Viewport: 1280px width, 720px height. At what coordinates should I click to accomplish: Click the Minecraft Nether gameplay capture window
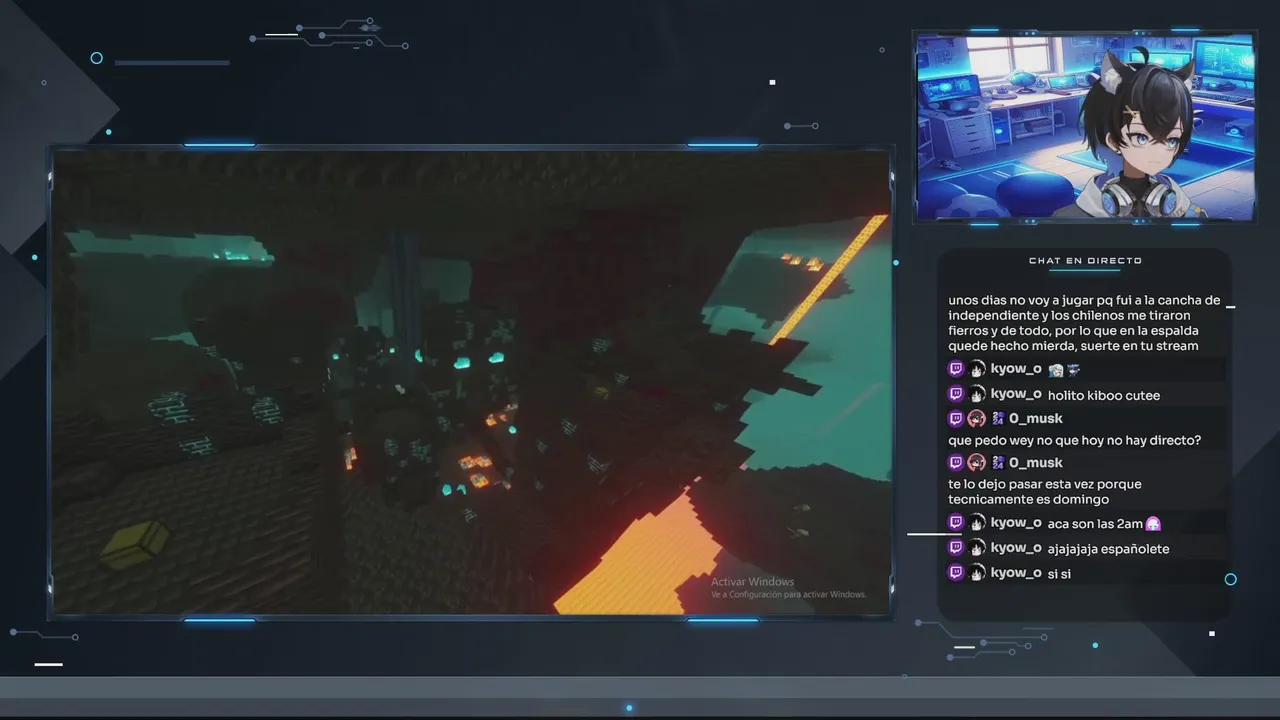[471, 381]
